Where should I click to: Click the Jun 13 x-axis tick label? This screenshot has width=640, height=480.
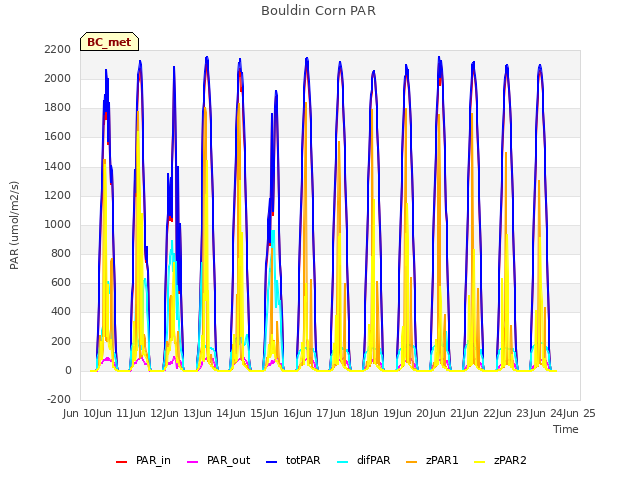[180, 413]
